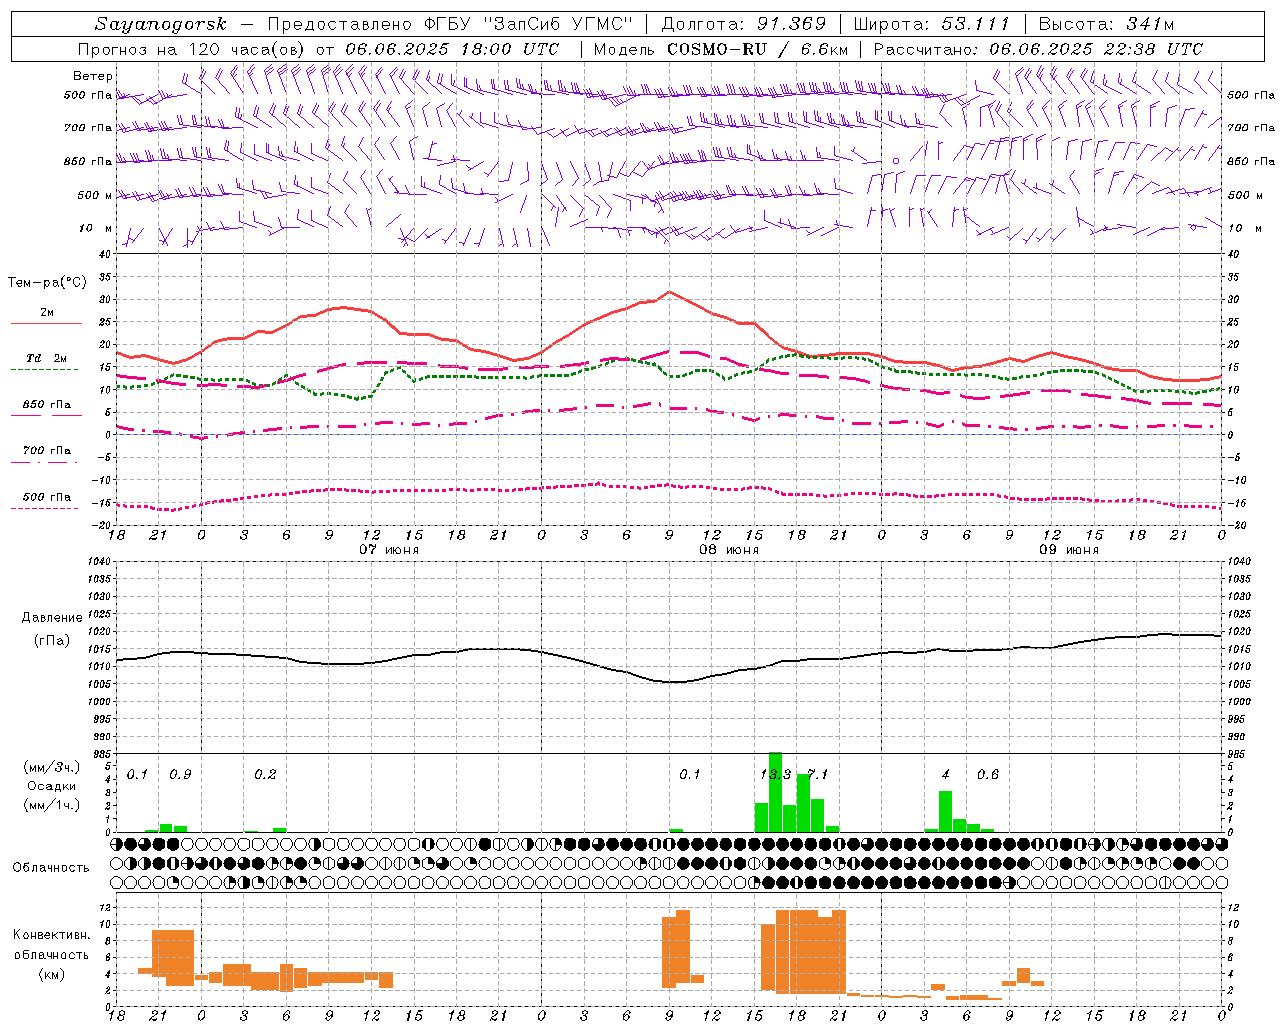Screen dimensions: 1280x1024
Task: Click the 'Конвективн.' convective cloud label
Action: click(52, 935)
